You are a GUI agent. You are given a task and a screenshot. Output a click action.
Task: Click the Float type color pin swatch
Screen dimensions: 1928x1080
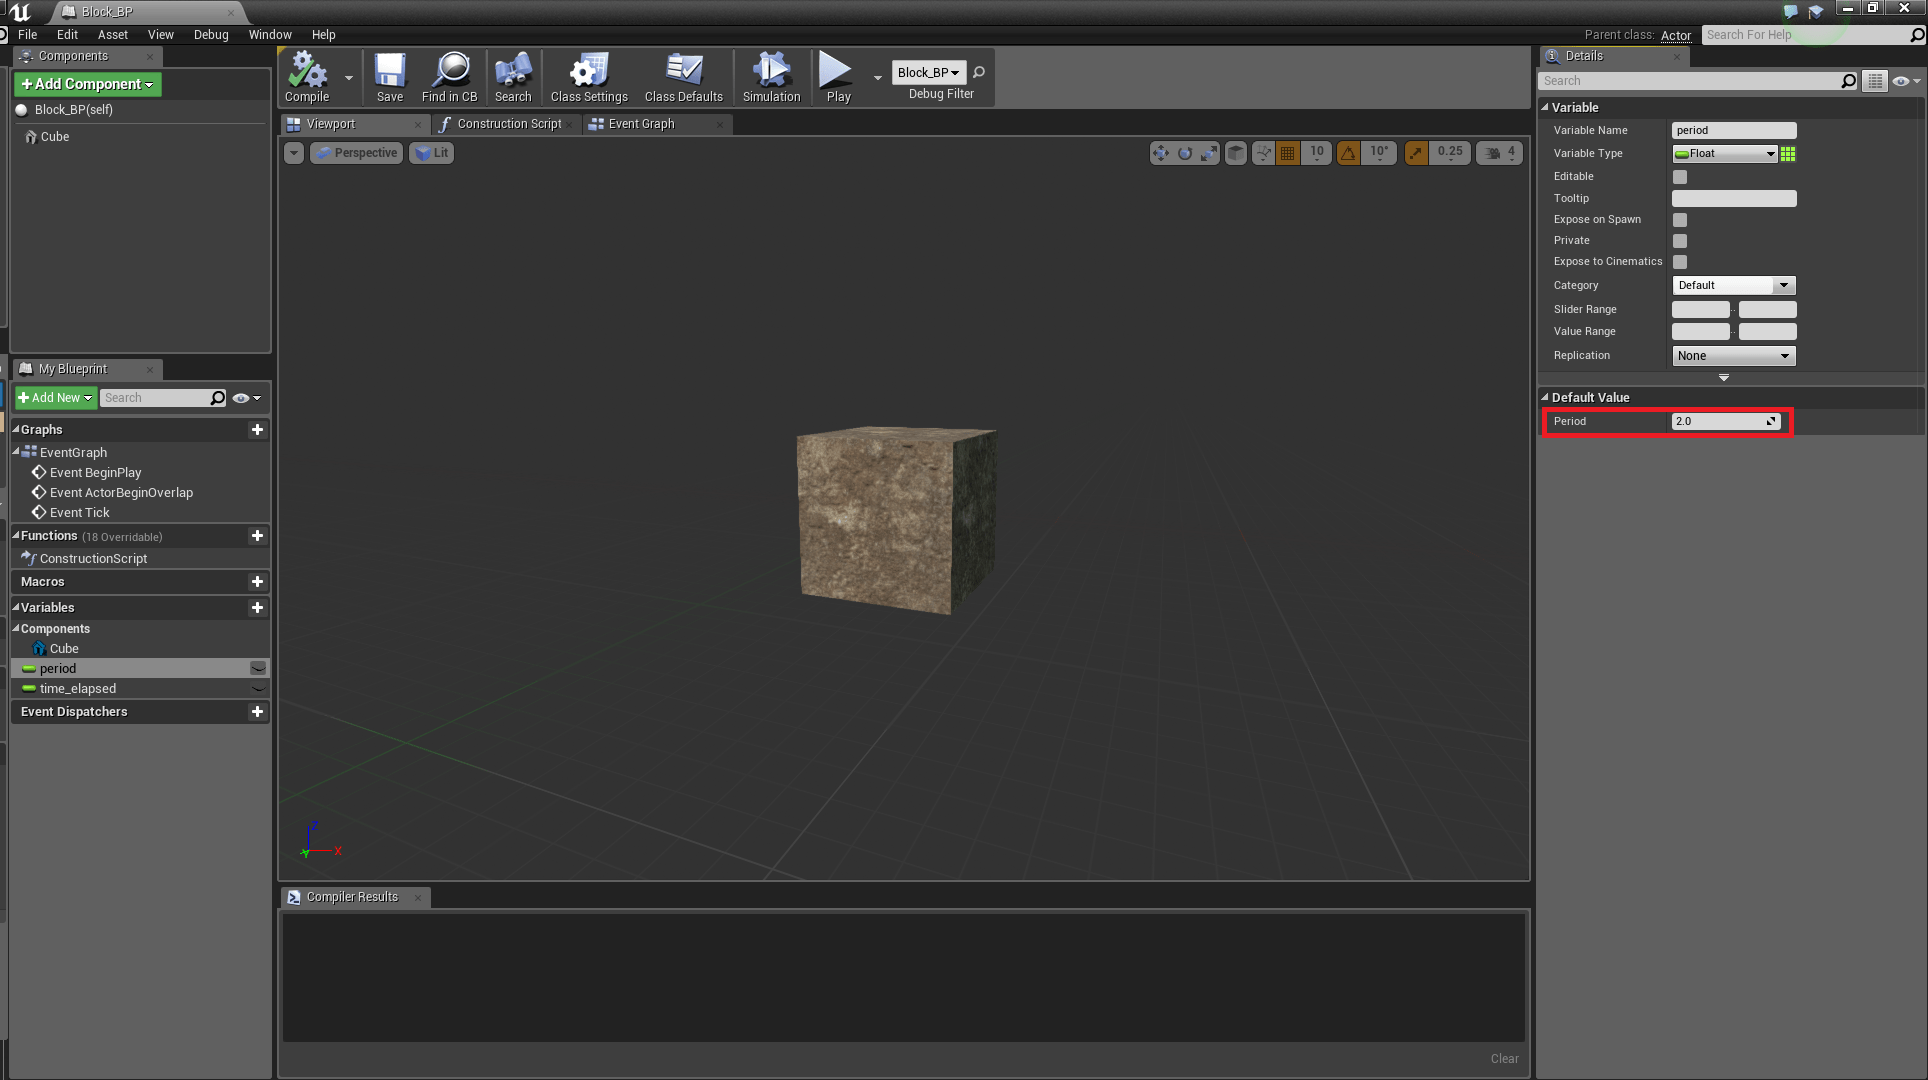coord(1788,153)
